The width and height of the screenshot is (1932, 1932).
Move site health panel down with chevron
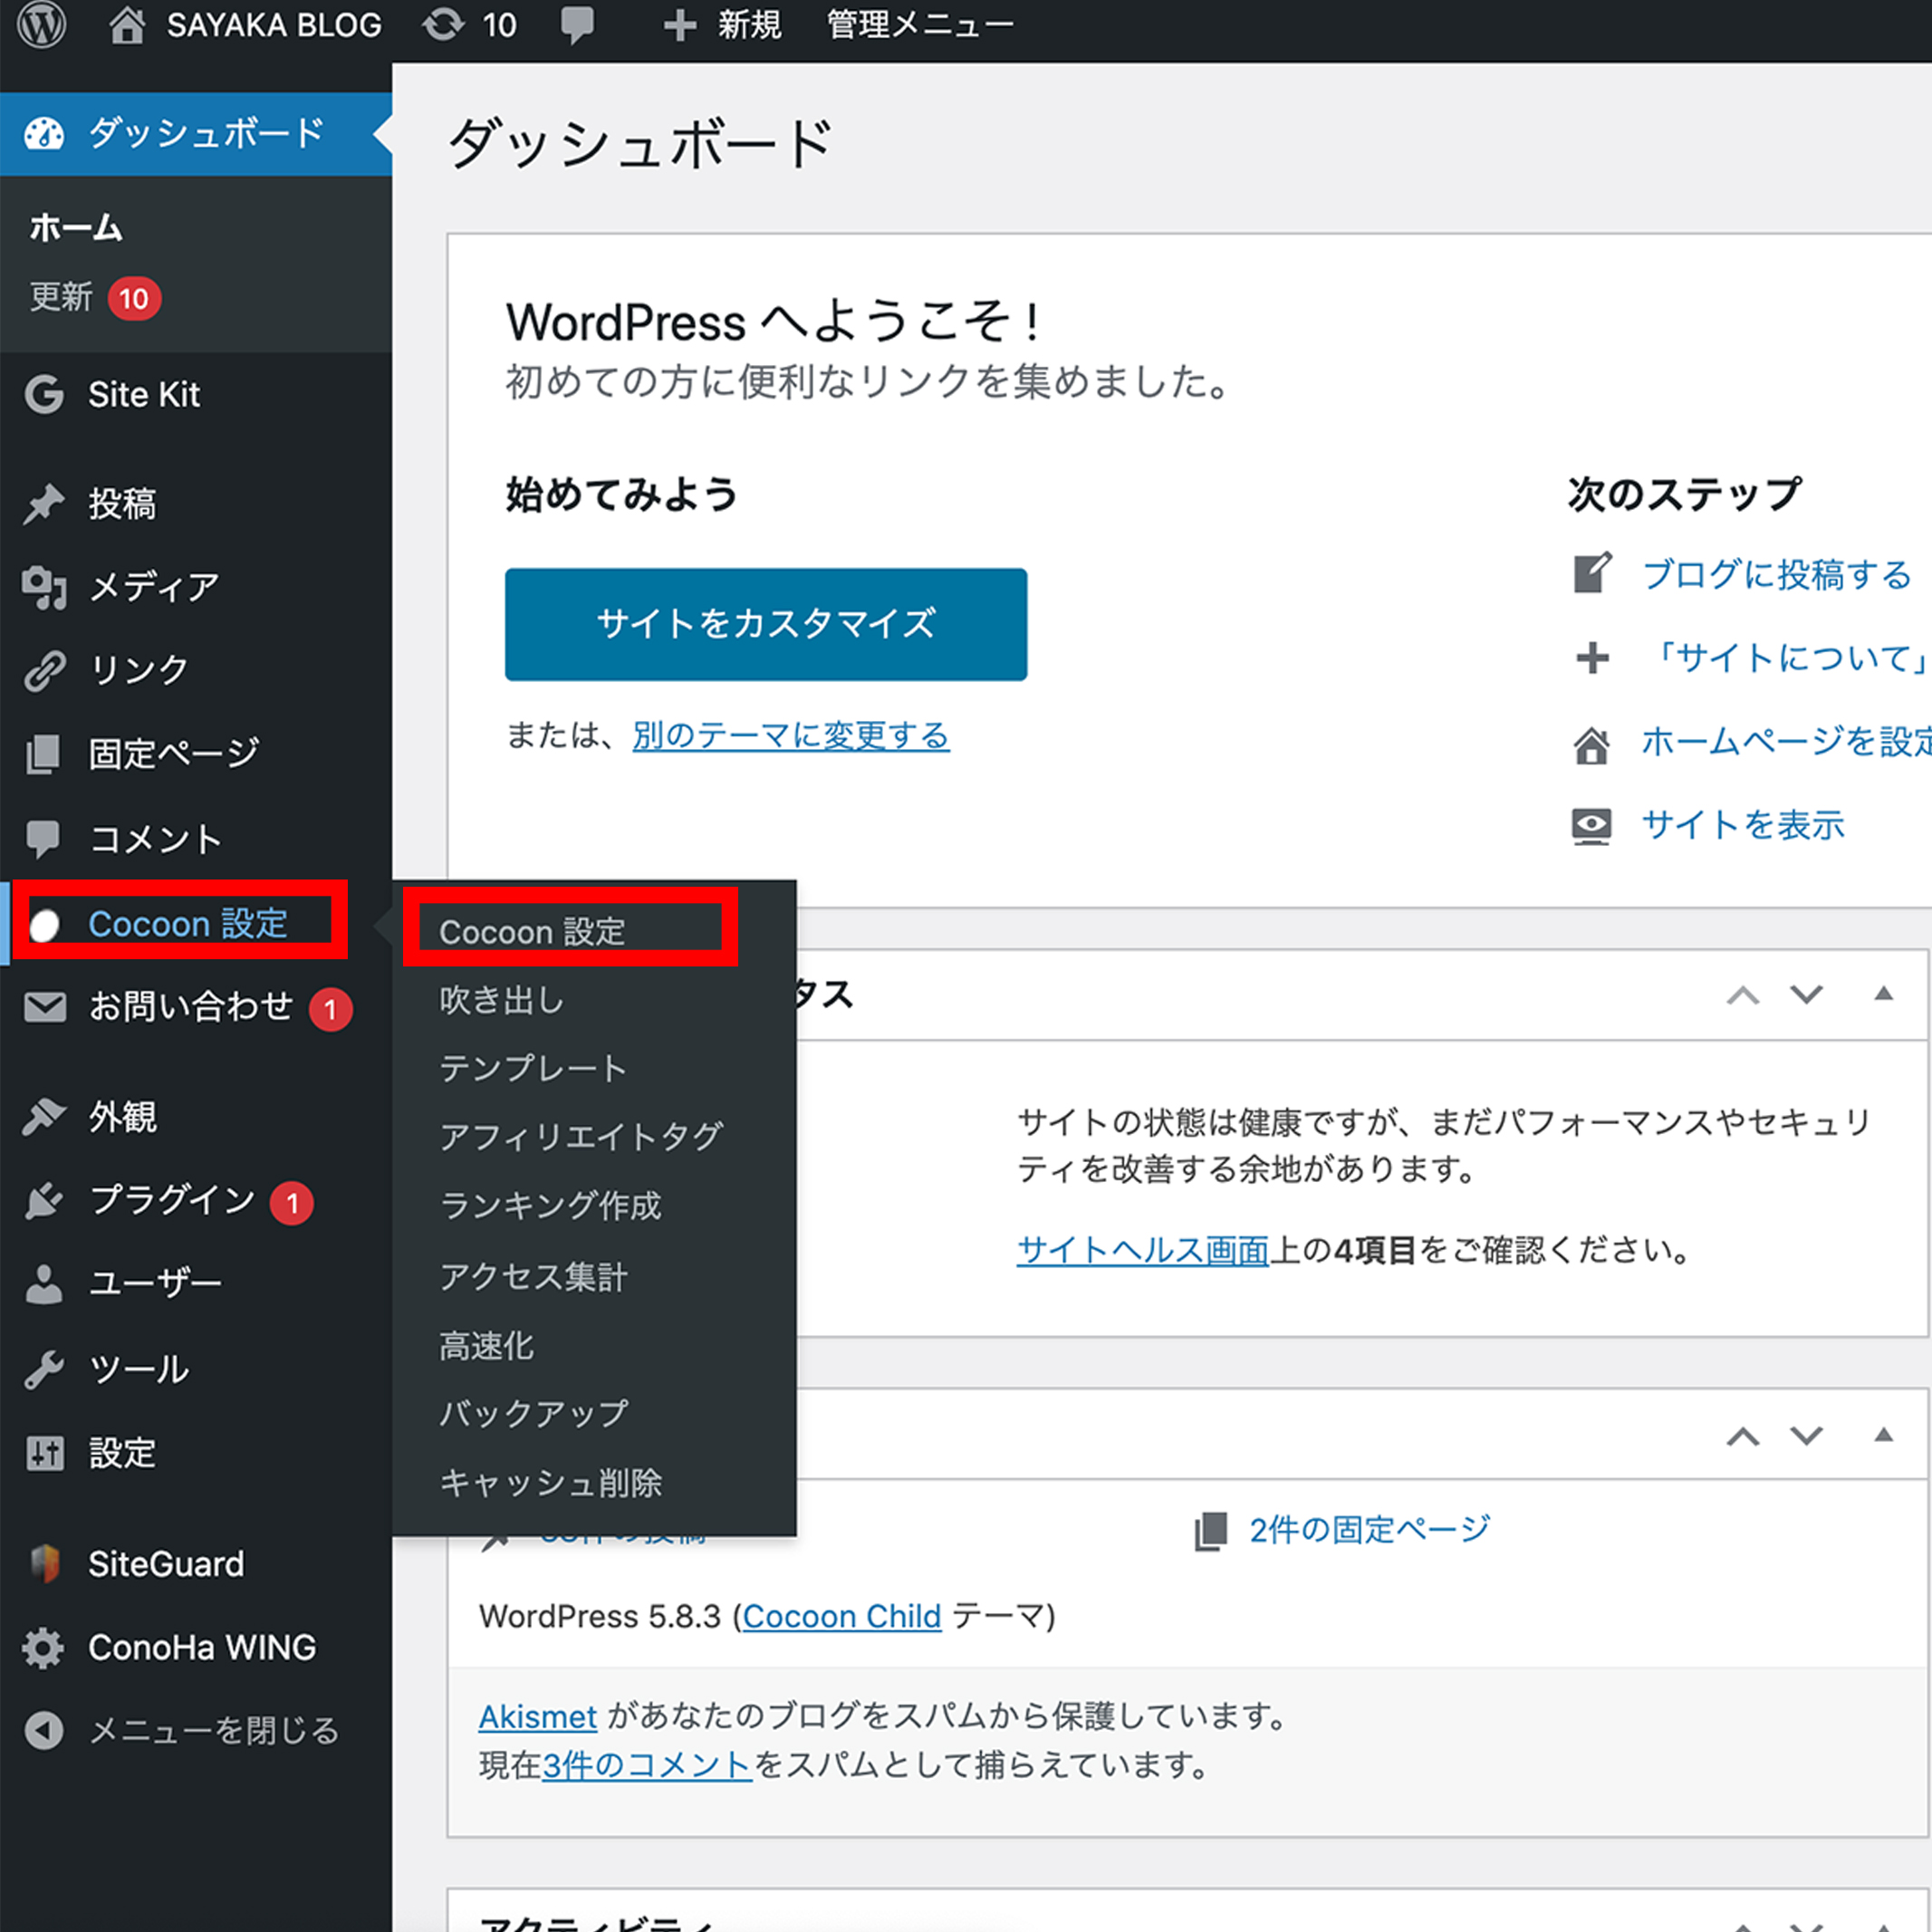[x=1806, y=995]
